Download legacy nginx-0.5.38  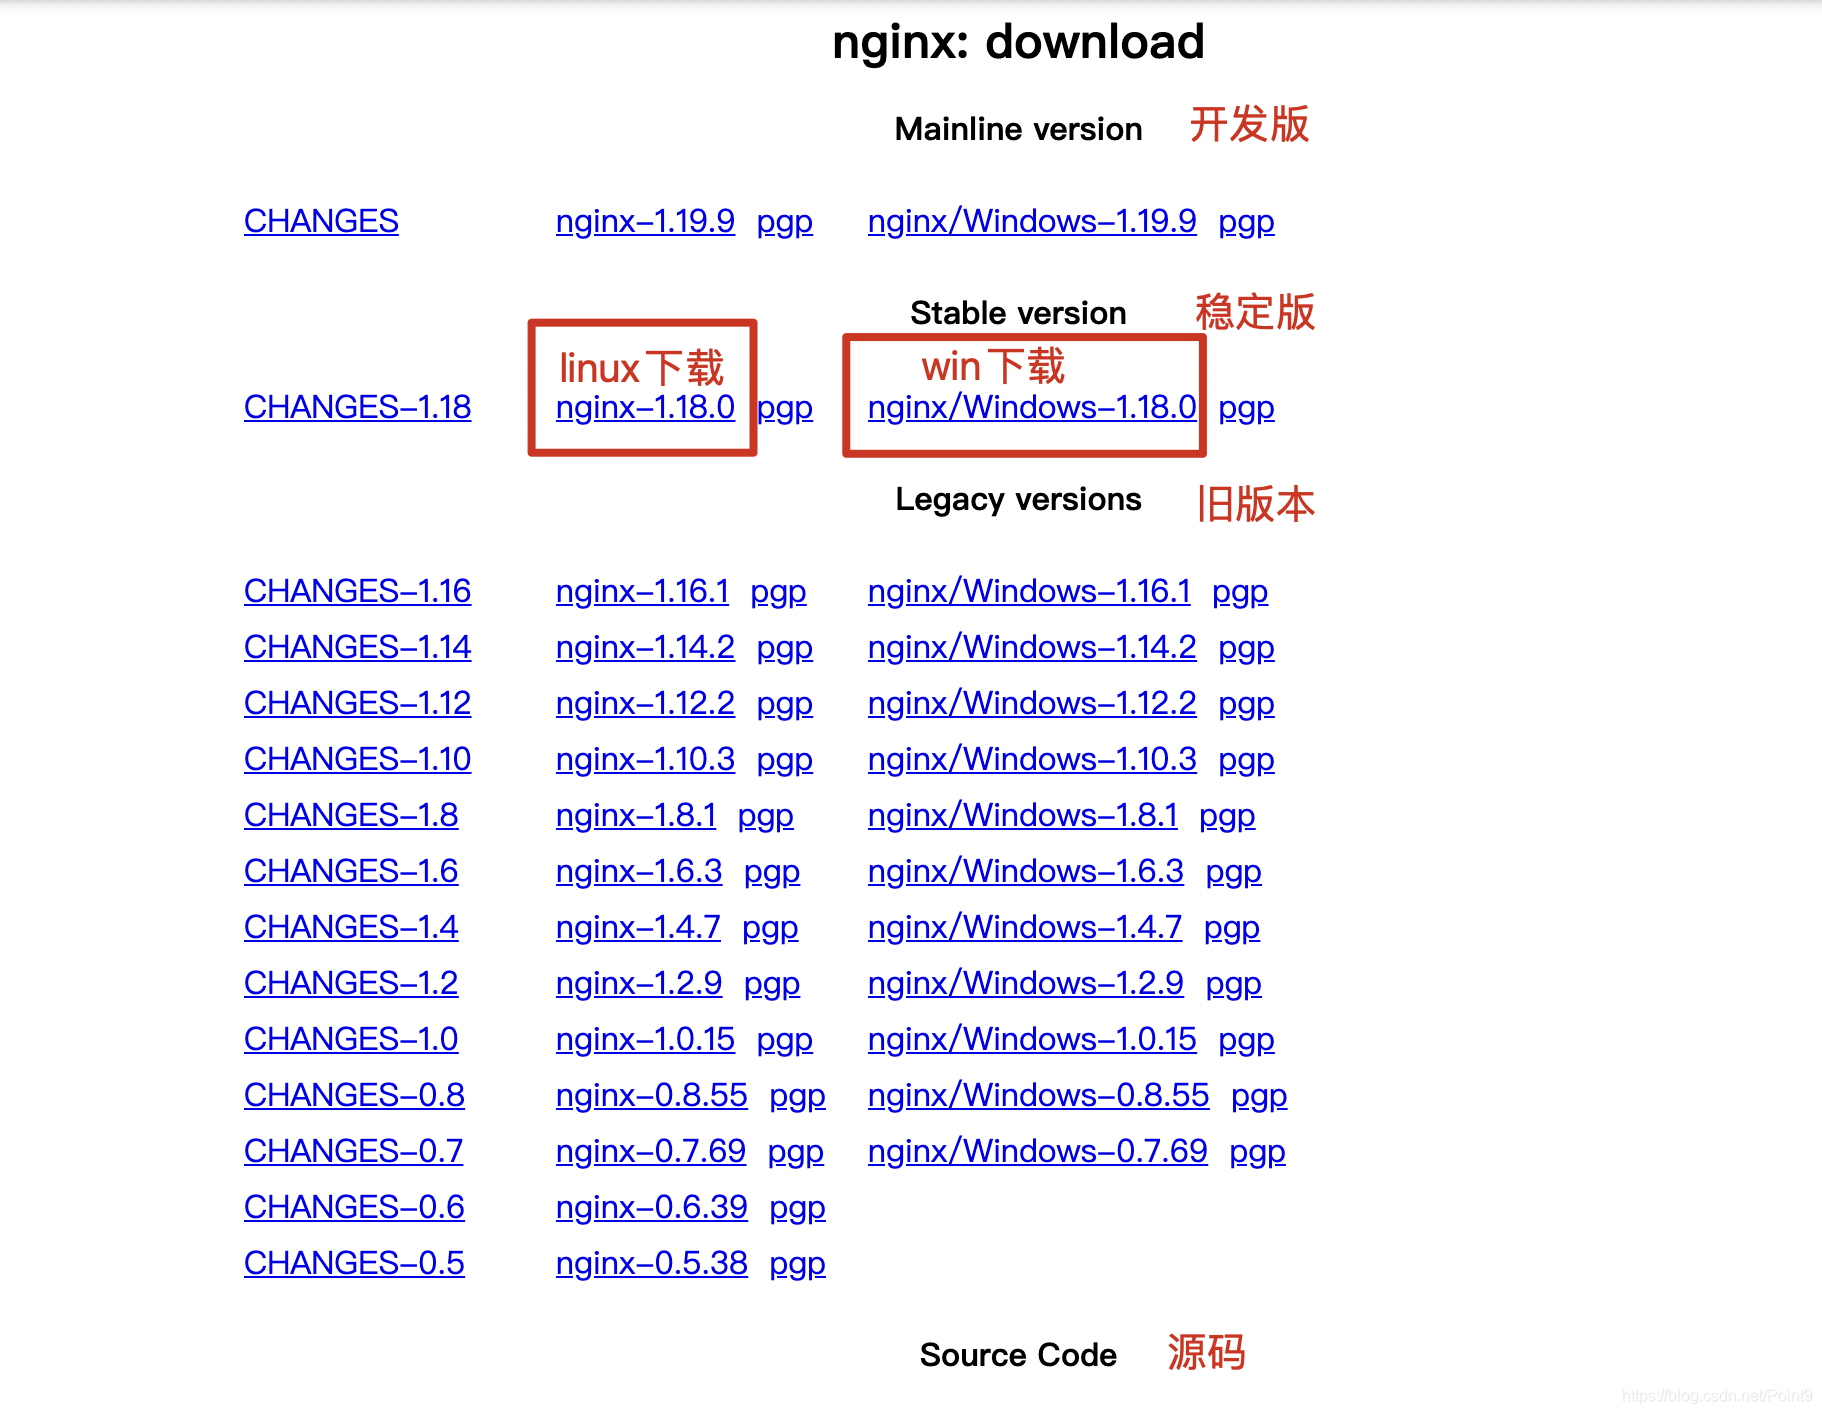[652, 1263]
